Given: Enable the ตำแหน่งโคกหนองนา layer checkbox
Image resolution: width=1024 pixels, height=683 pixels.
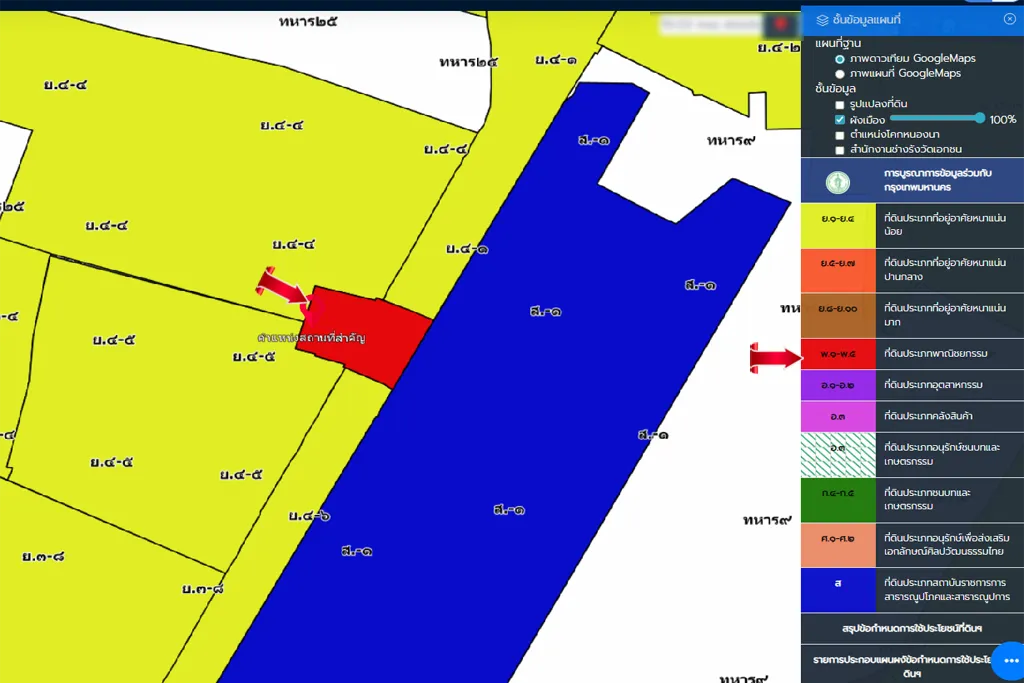Looking at the screenshot, I should coord(840,134).
